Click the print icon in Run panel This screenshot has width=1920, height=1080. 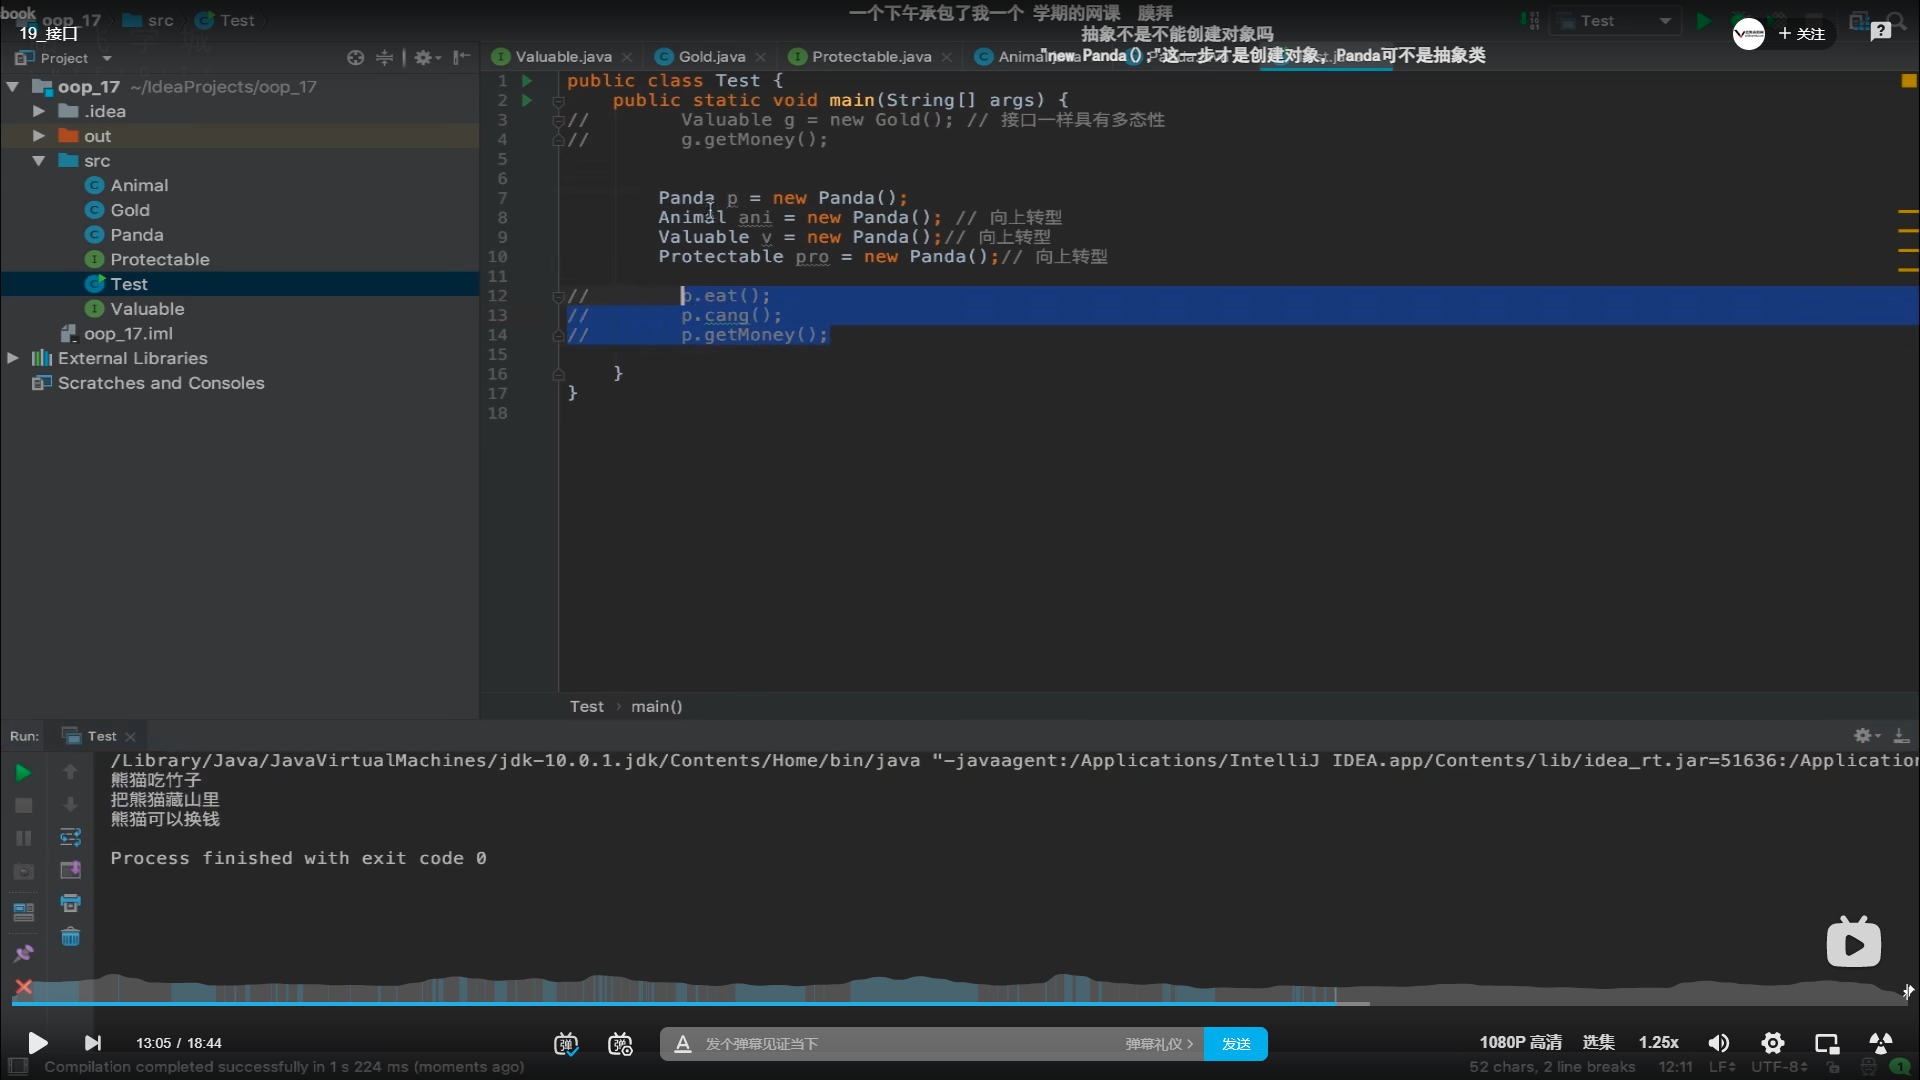[x=70, y=903]
